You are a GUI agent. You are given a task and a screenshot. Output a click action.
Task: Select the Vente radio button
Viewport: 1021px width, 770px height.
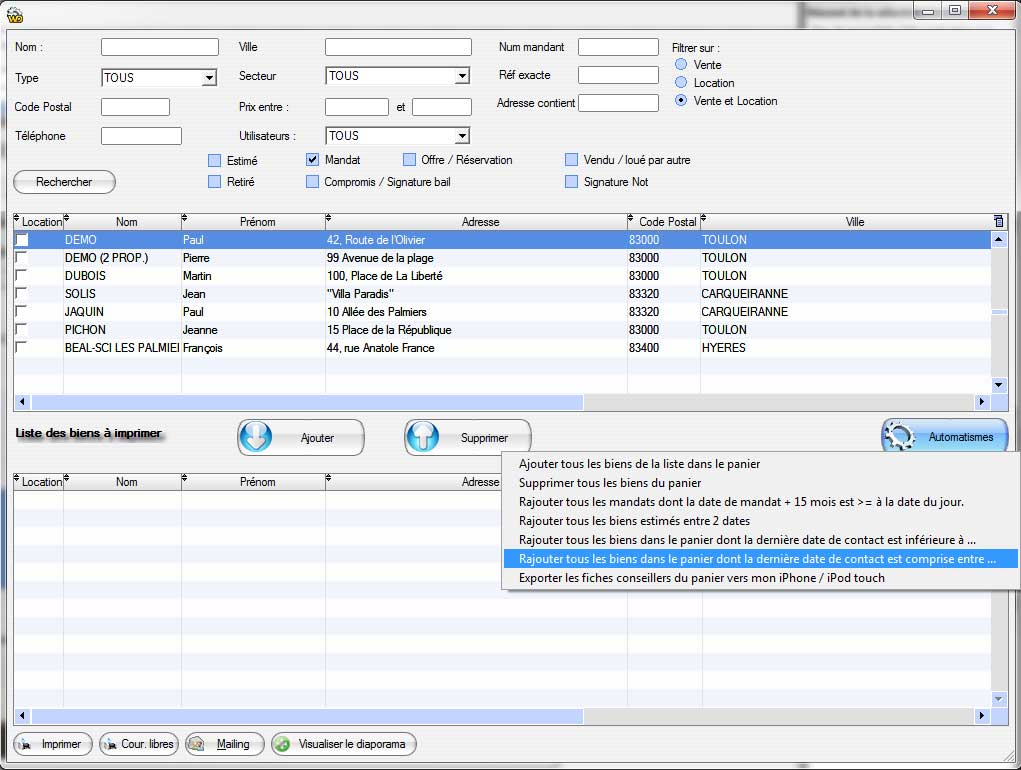pos(681,64)
